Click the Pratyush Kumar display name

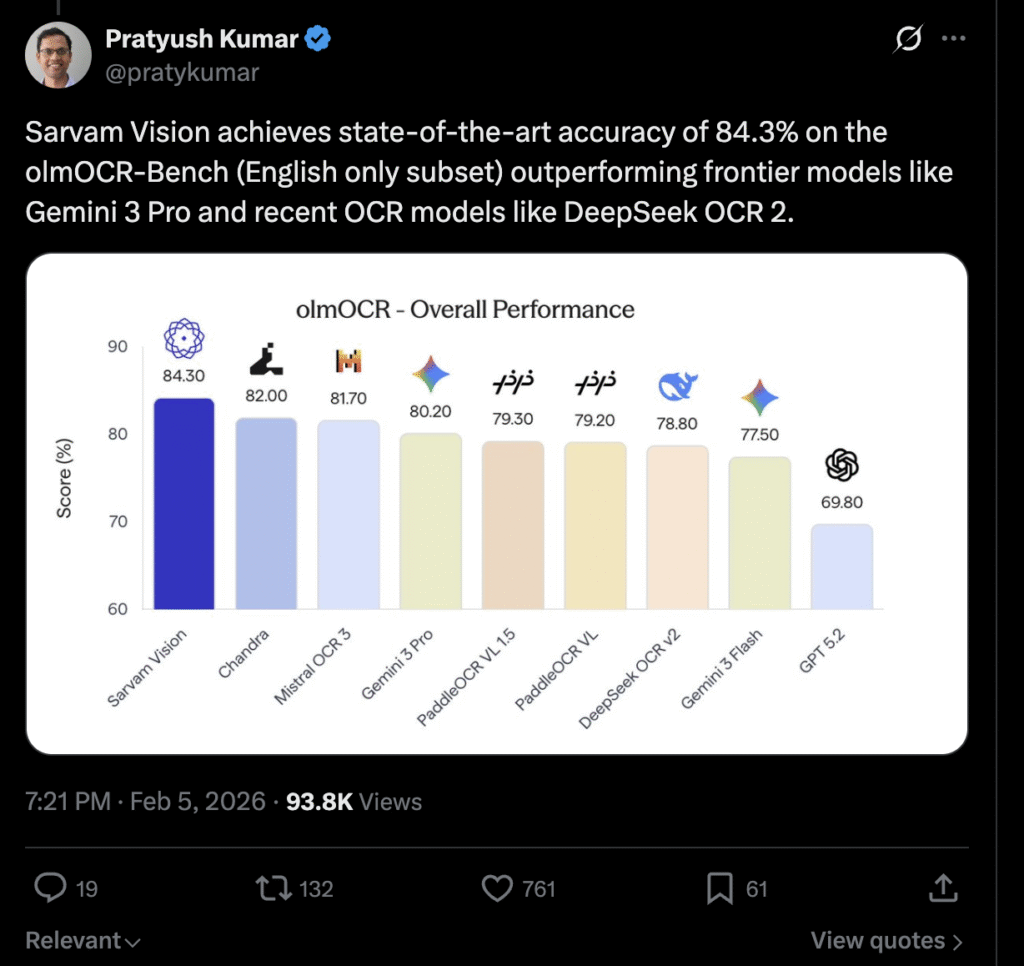203,40
